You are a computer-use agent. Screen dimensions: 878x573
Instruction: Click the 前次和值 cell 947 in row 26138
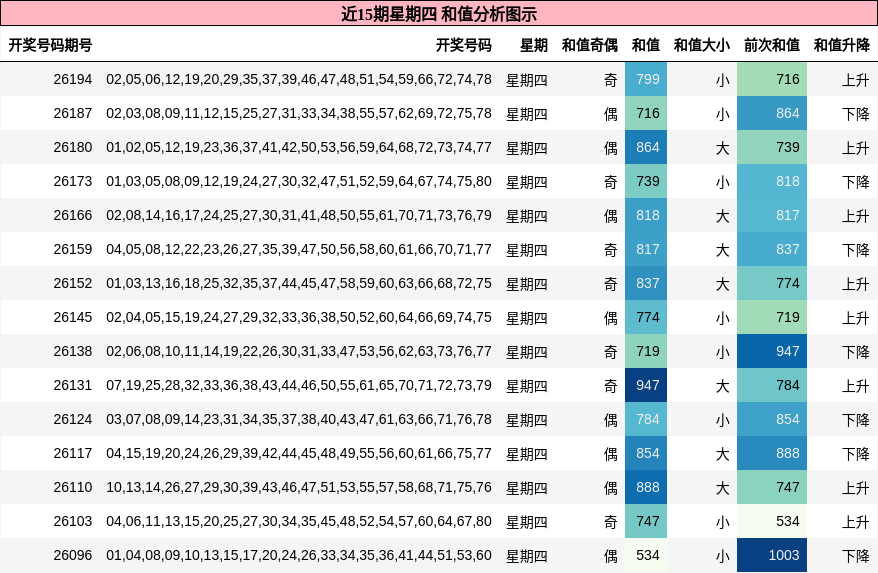772,351
